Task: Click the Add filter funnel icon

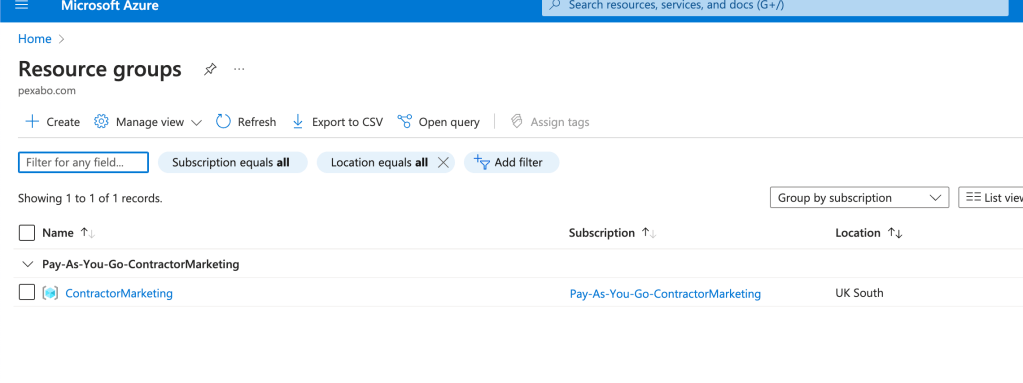Action: pyautogui.click(x=481, y=162)
